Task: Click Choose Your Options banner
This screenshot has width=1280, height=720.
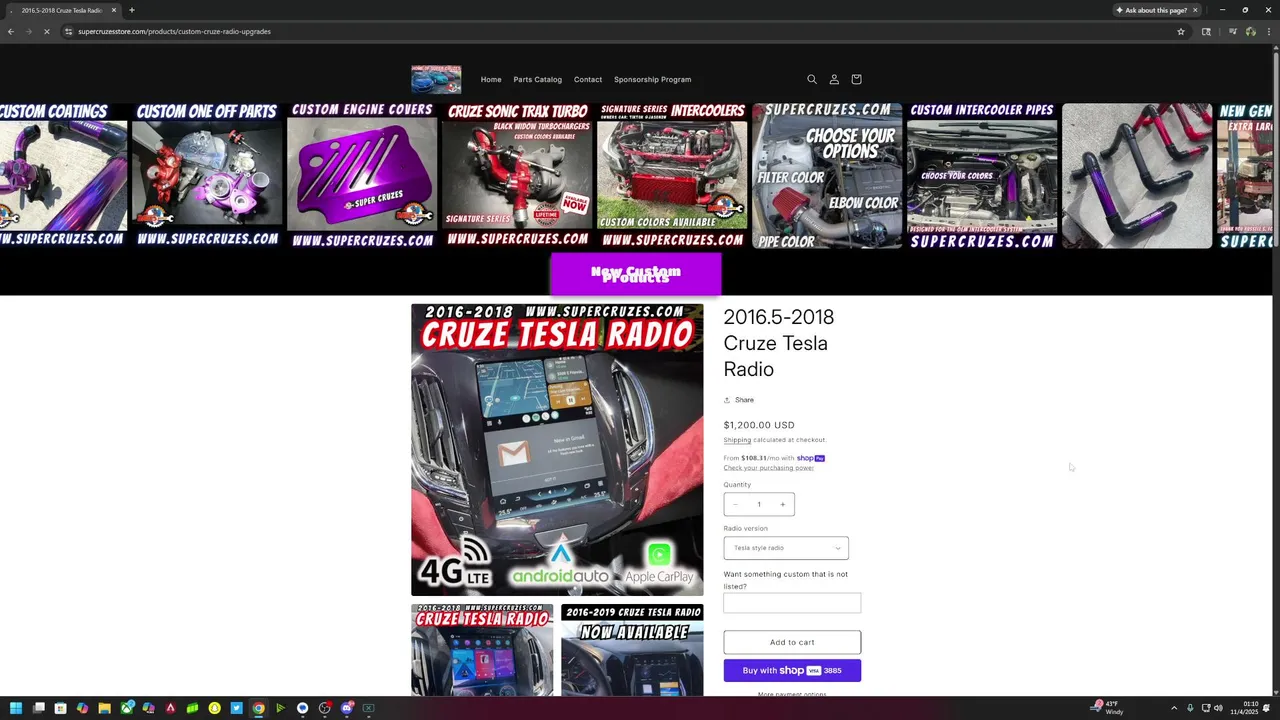Action: pyautogui.click(x=827, y=175)
